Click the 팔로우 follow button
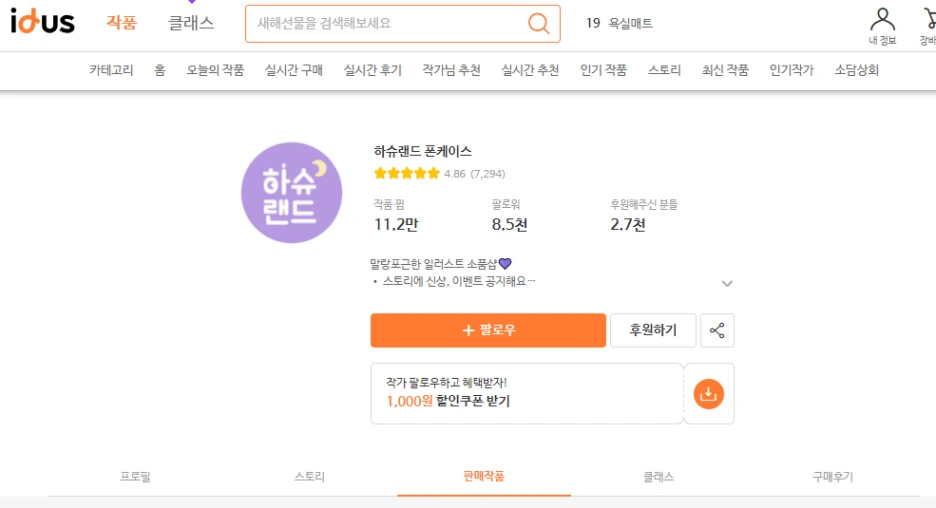This screenshot has height=508, width=936. tap(488, 330)
